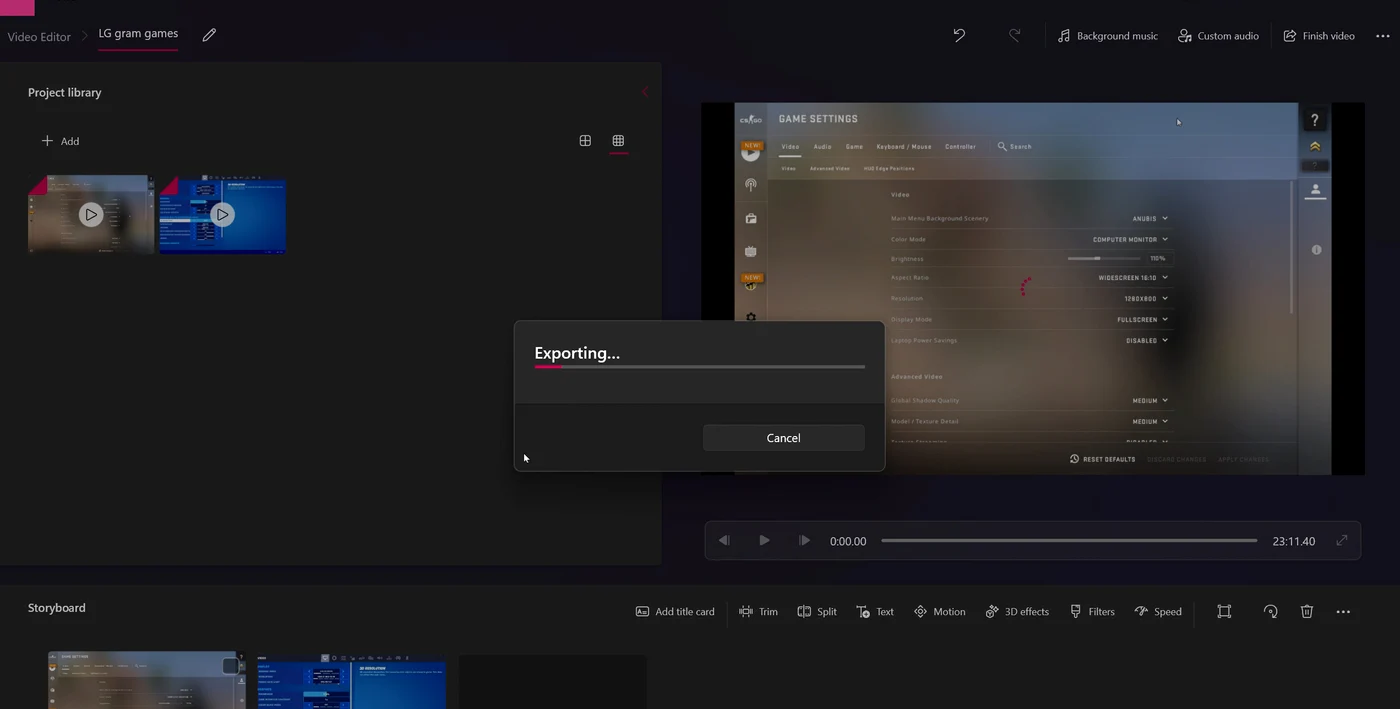1400x709 pixels.
Task: Click the question mark icon in preview
Action: 1315,120
